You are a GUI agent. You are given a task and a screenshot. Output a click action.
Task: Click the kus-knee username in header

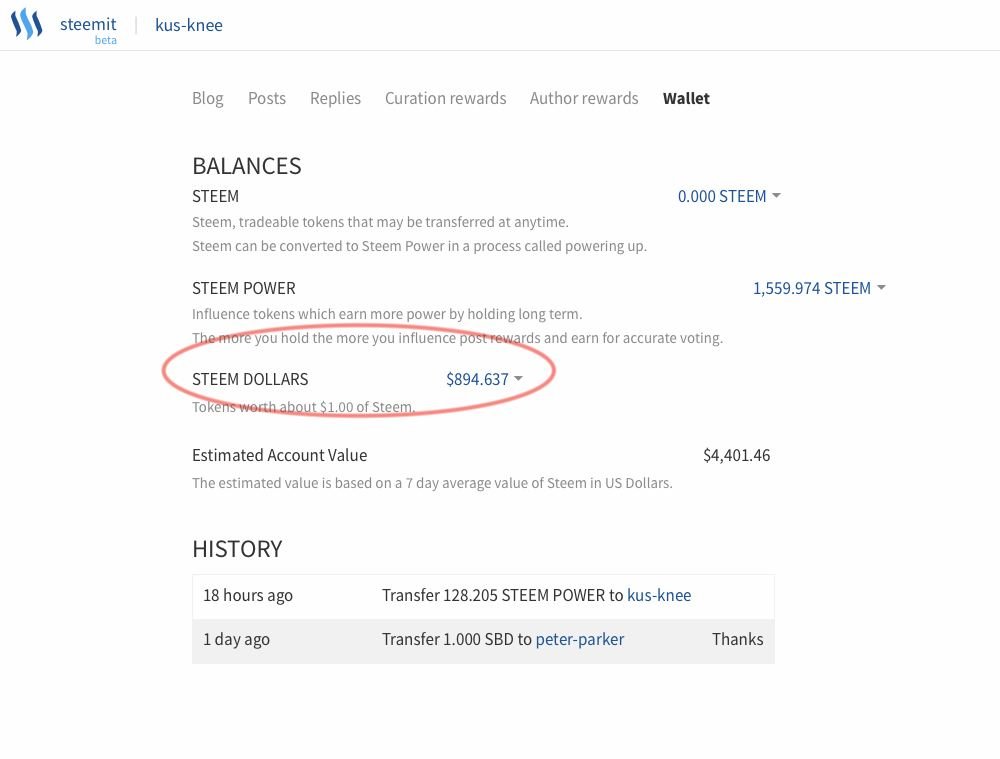(x=189, y=25)
